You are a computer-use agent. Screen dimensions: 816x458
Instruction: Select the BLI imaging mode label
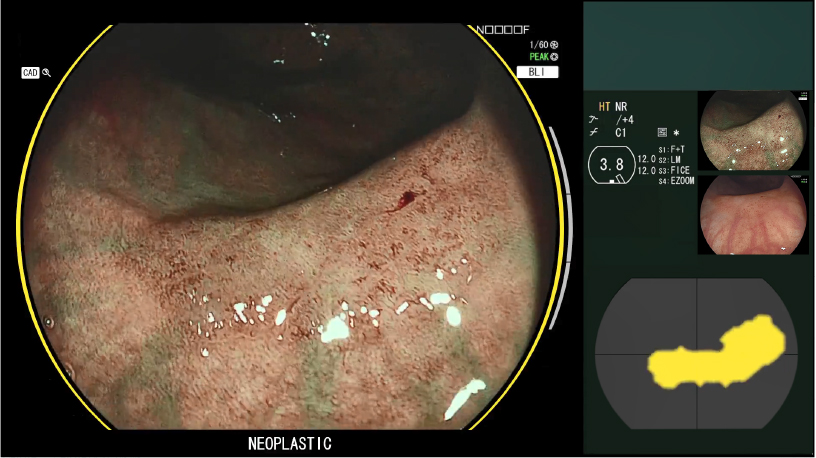538,72
